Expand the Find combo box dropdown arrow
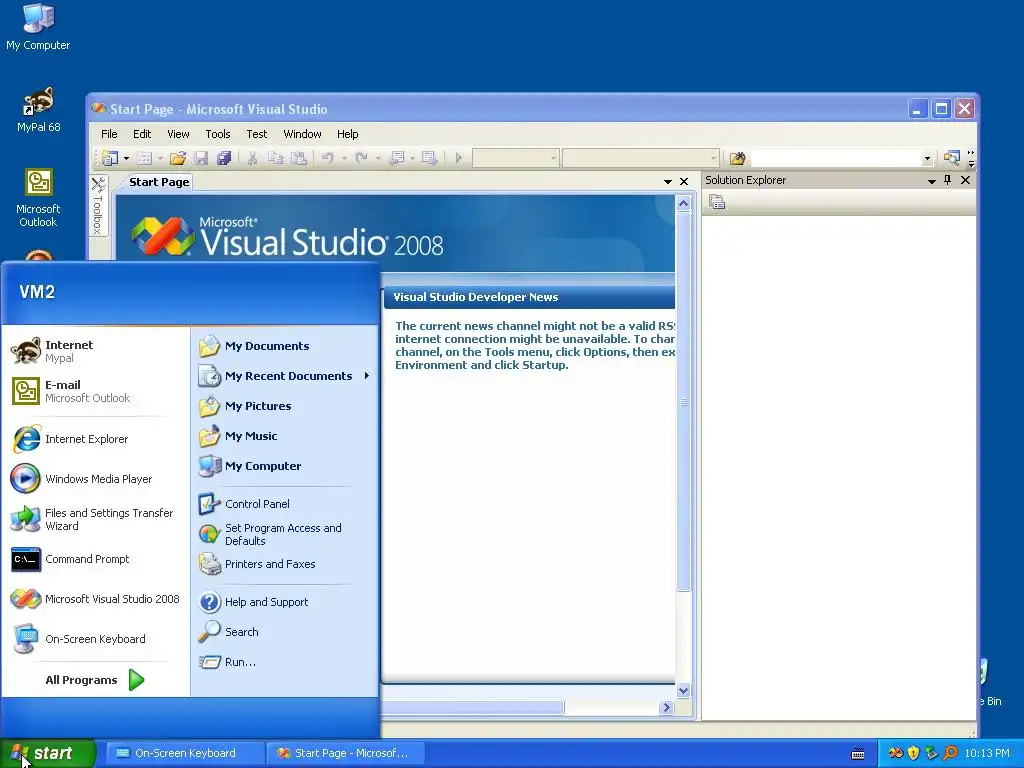 tap(927, 158)
